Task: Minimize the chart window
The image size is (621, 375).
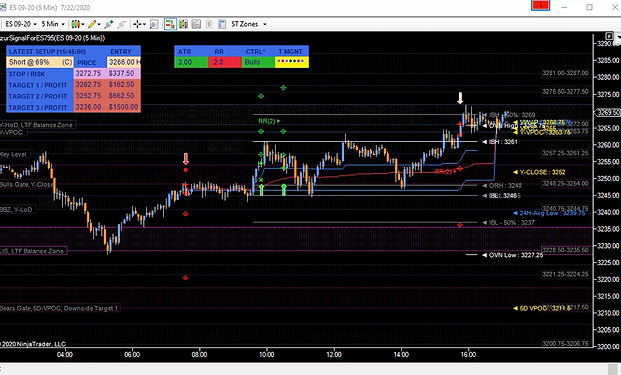Action: tap(564, 7)
